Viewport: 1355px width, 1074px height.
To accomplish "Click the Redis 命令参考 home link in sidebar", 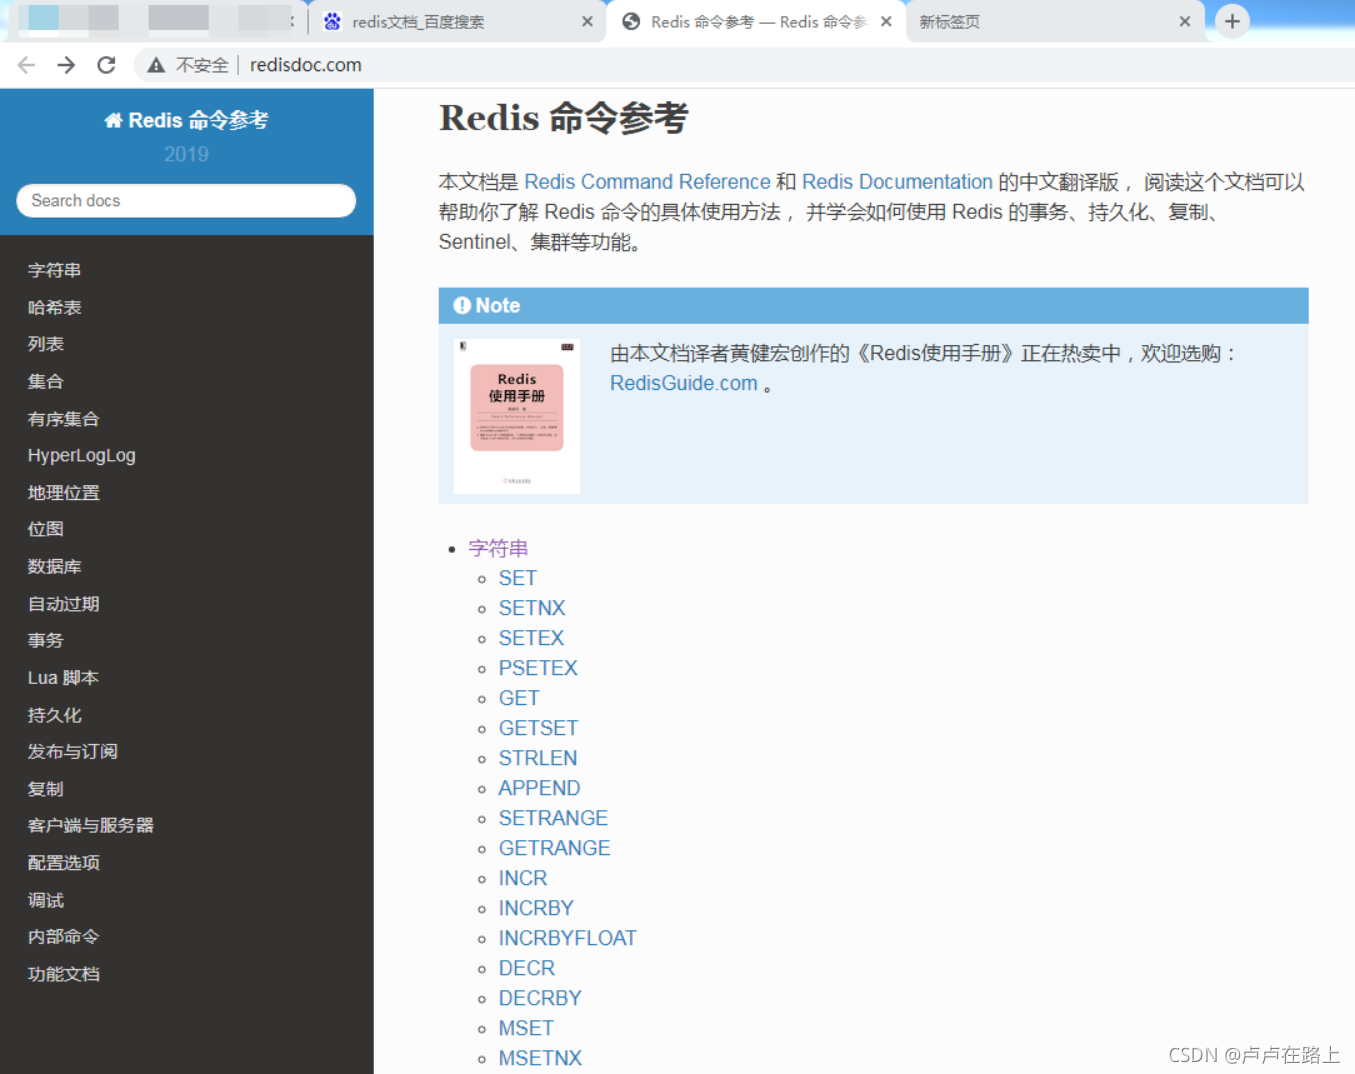I will (186, 120).
